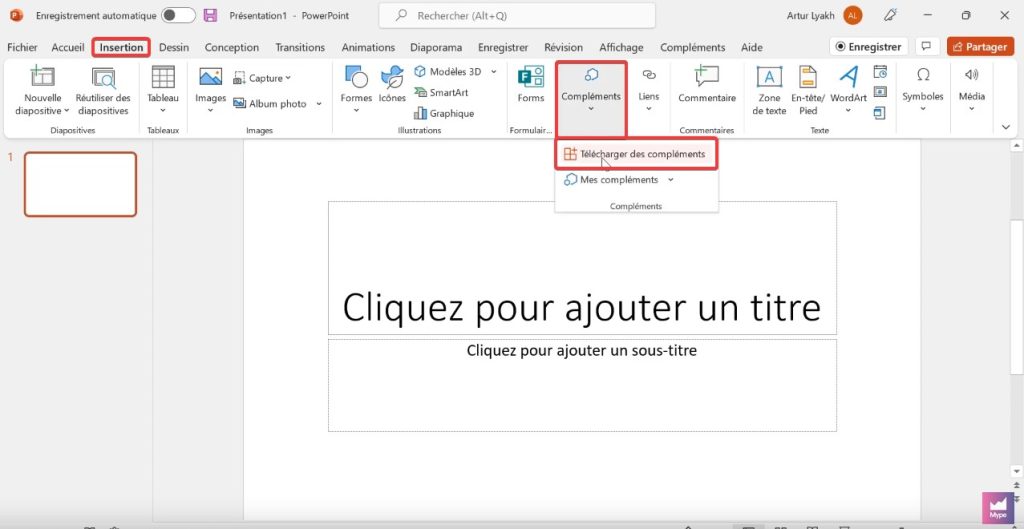Screen dimensions: 1024x529
Task: Insert Icônes from the ribbon
Action: pos(392,85)
